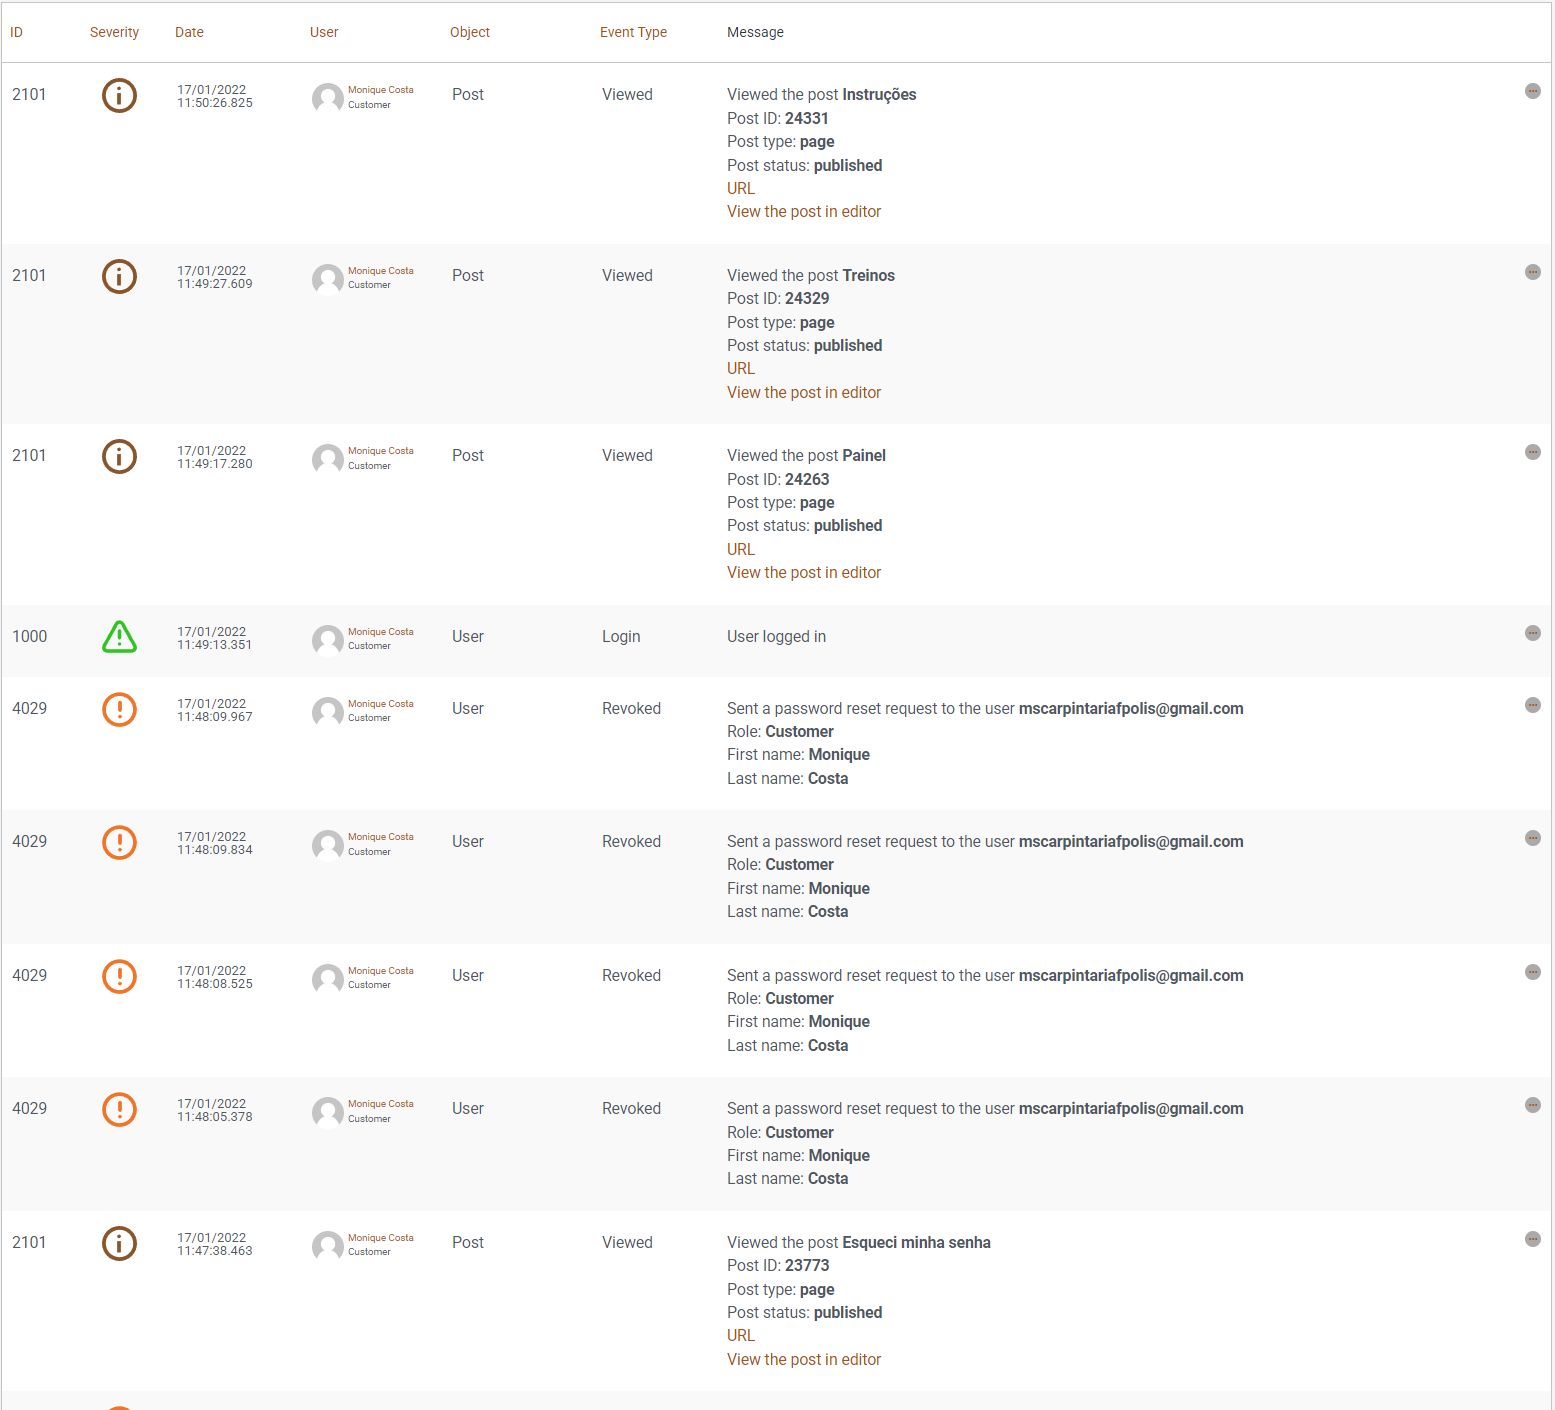Screen dimensions: 1555x1410
Task: Sort the log by the ID column
Action: coord(16,32)
